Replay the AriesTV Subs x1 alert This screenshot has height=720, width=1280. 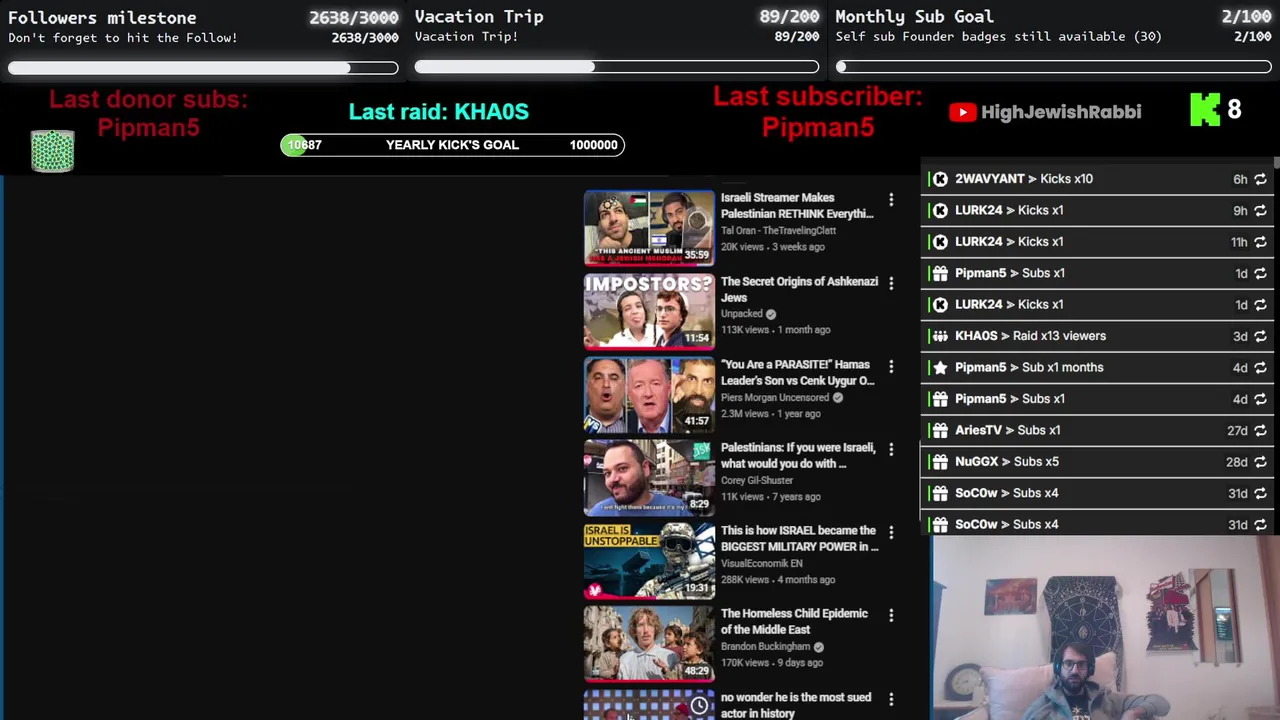coord(1260,431)
